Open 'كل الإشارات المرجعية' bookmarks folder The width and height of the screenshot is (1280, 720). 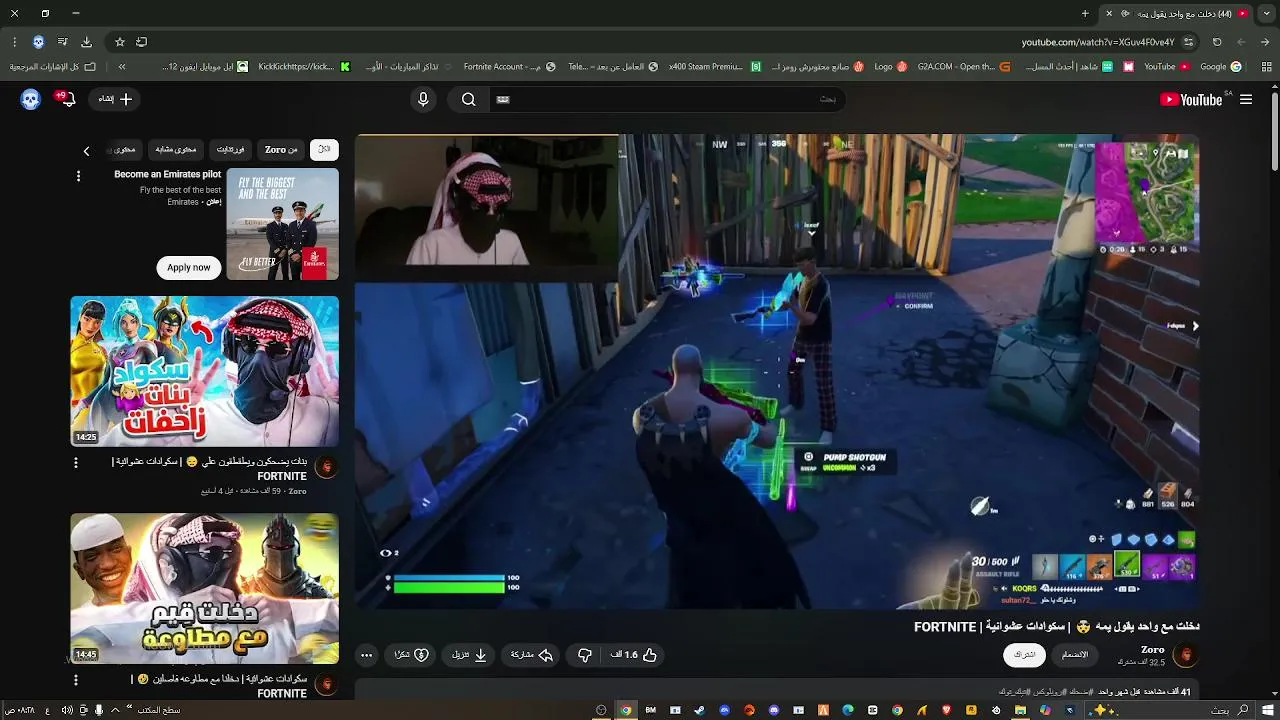tap(53, 67)
